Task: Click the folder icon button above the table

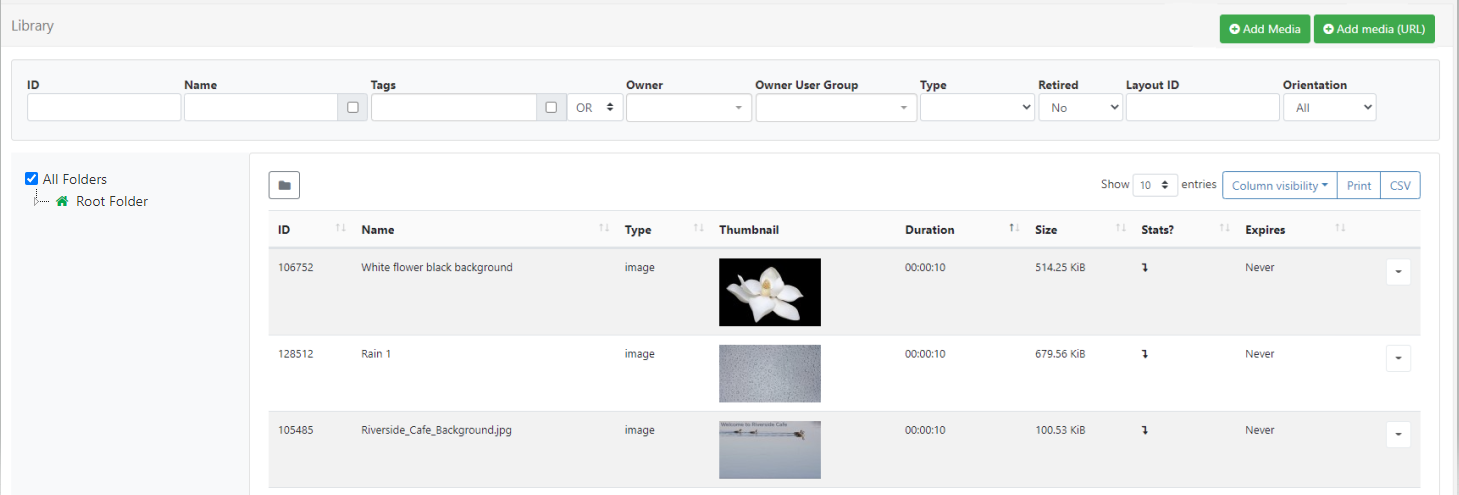Action: coord(284,185)
